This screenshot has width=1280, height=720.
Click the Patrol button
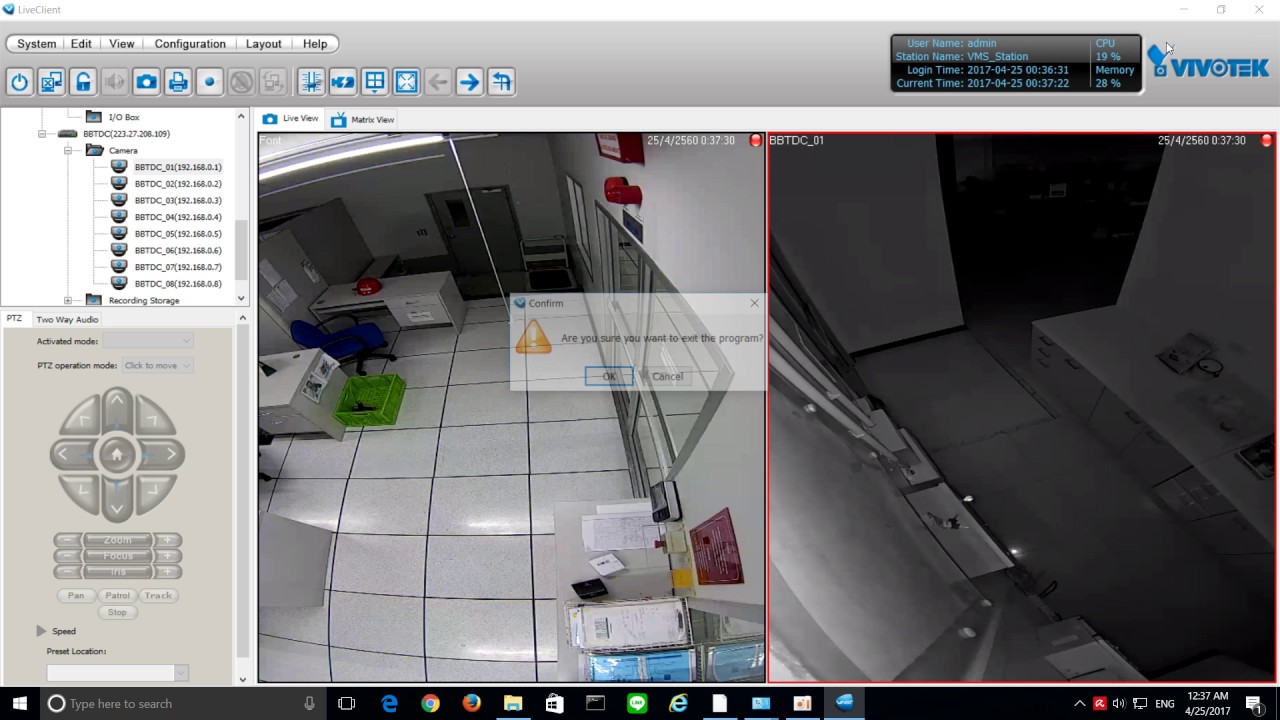117,596
